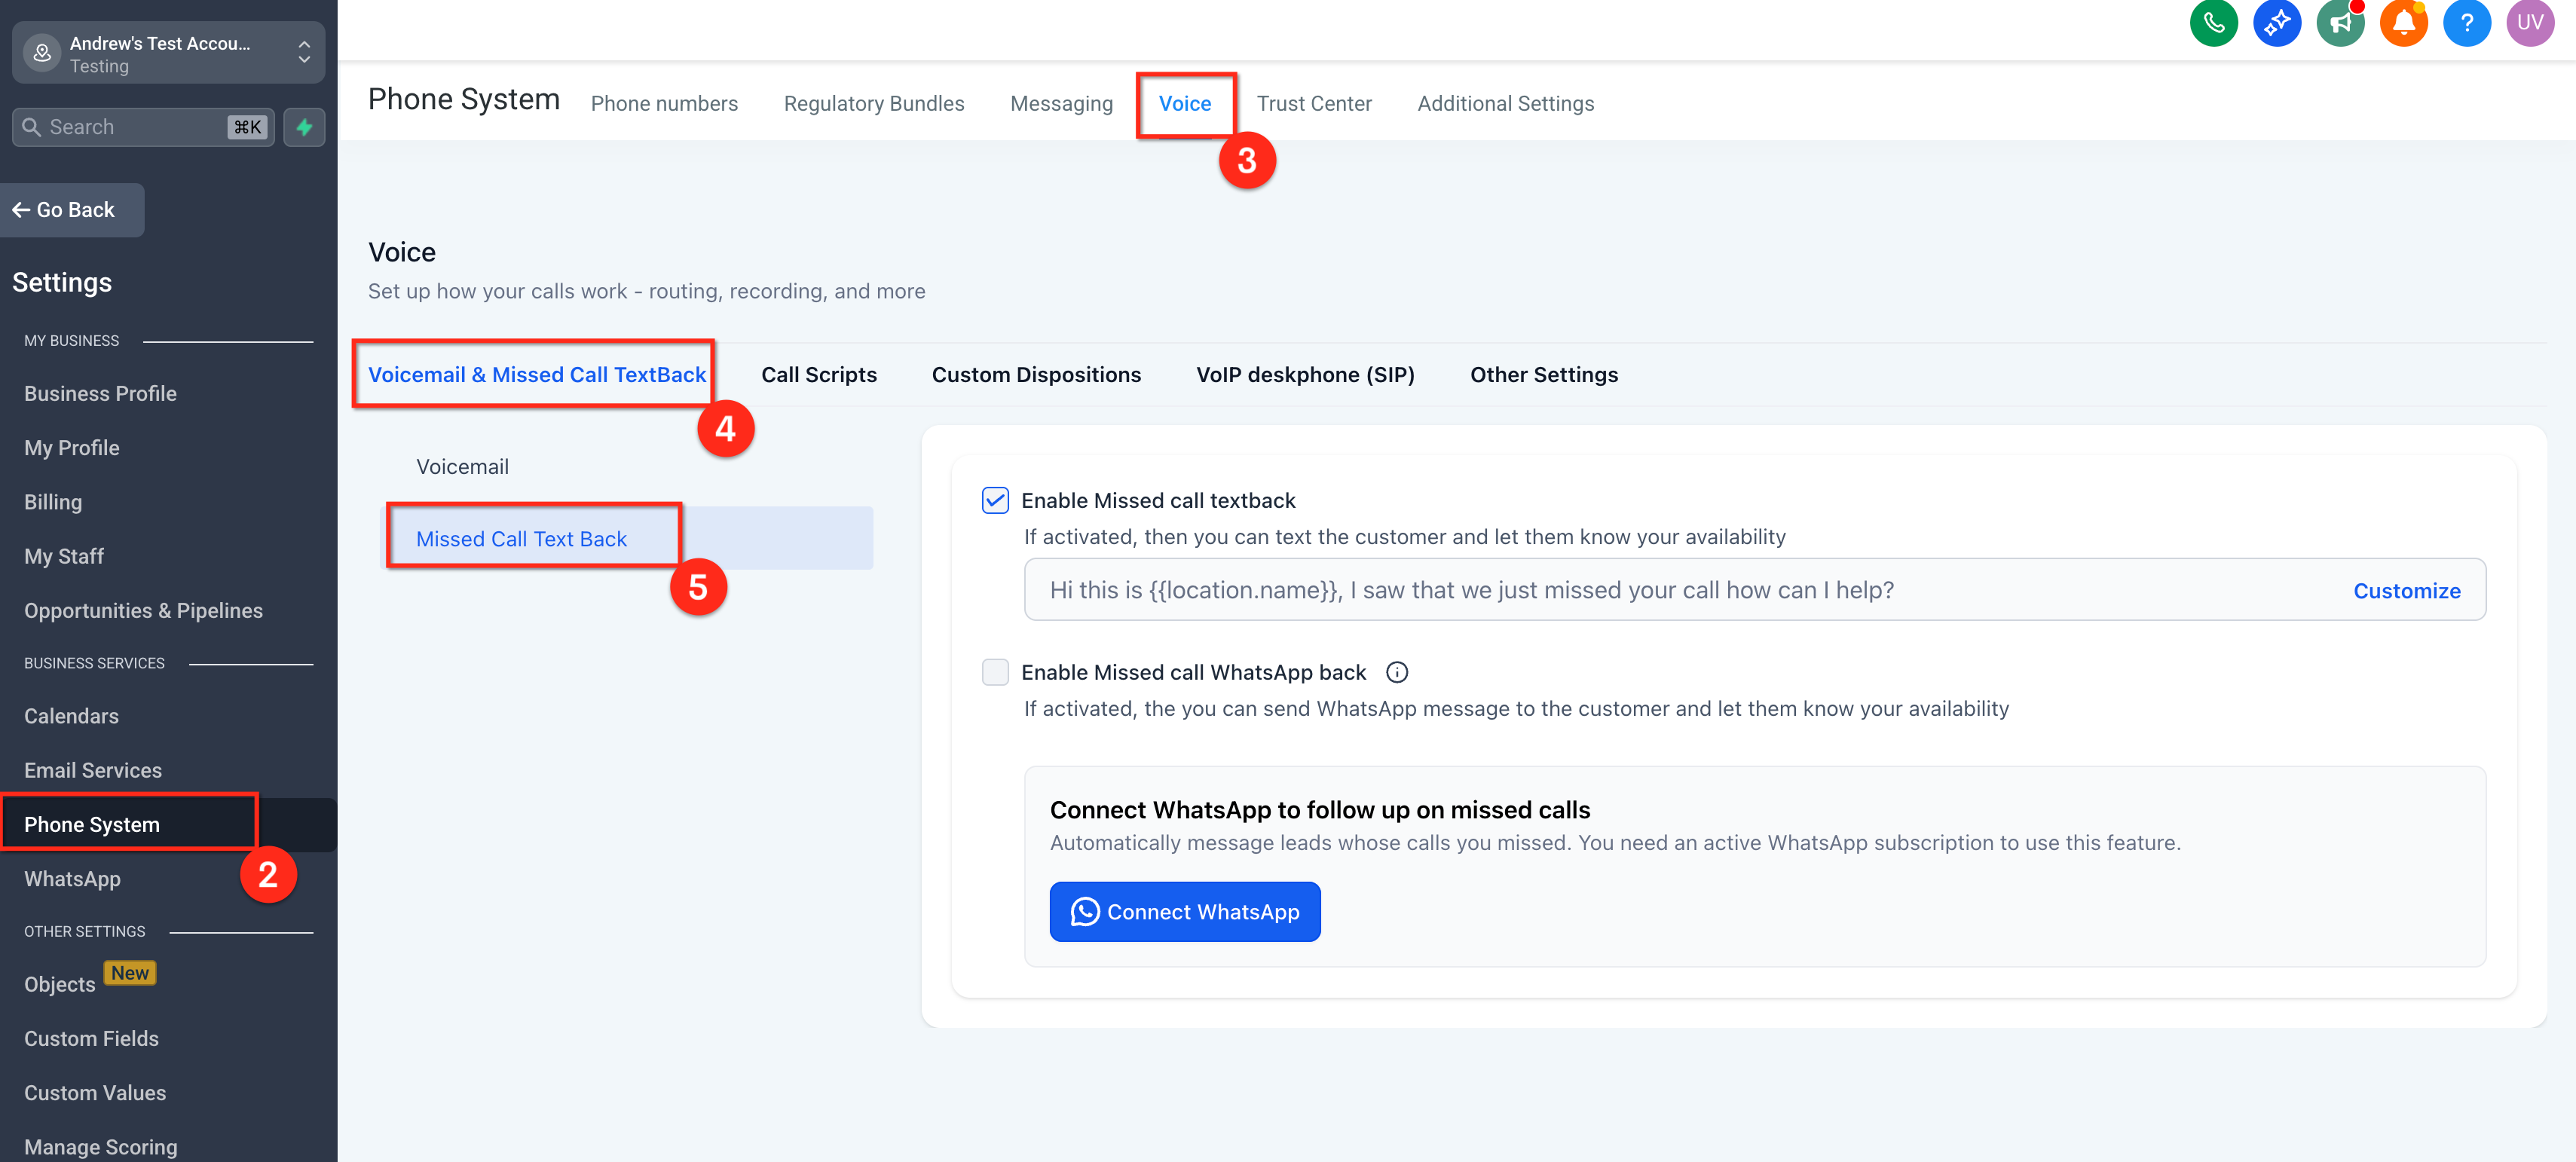Click the blue help question mark icon
Screen dimensions: 2576x1162
click(x=2466, y=23)
